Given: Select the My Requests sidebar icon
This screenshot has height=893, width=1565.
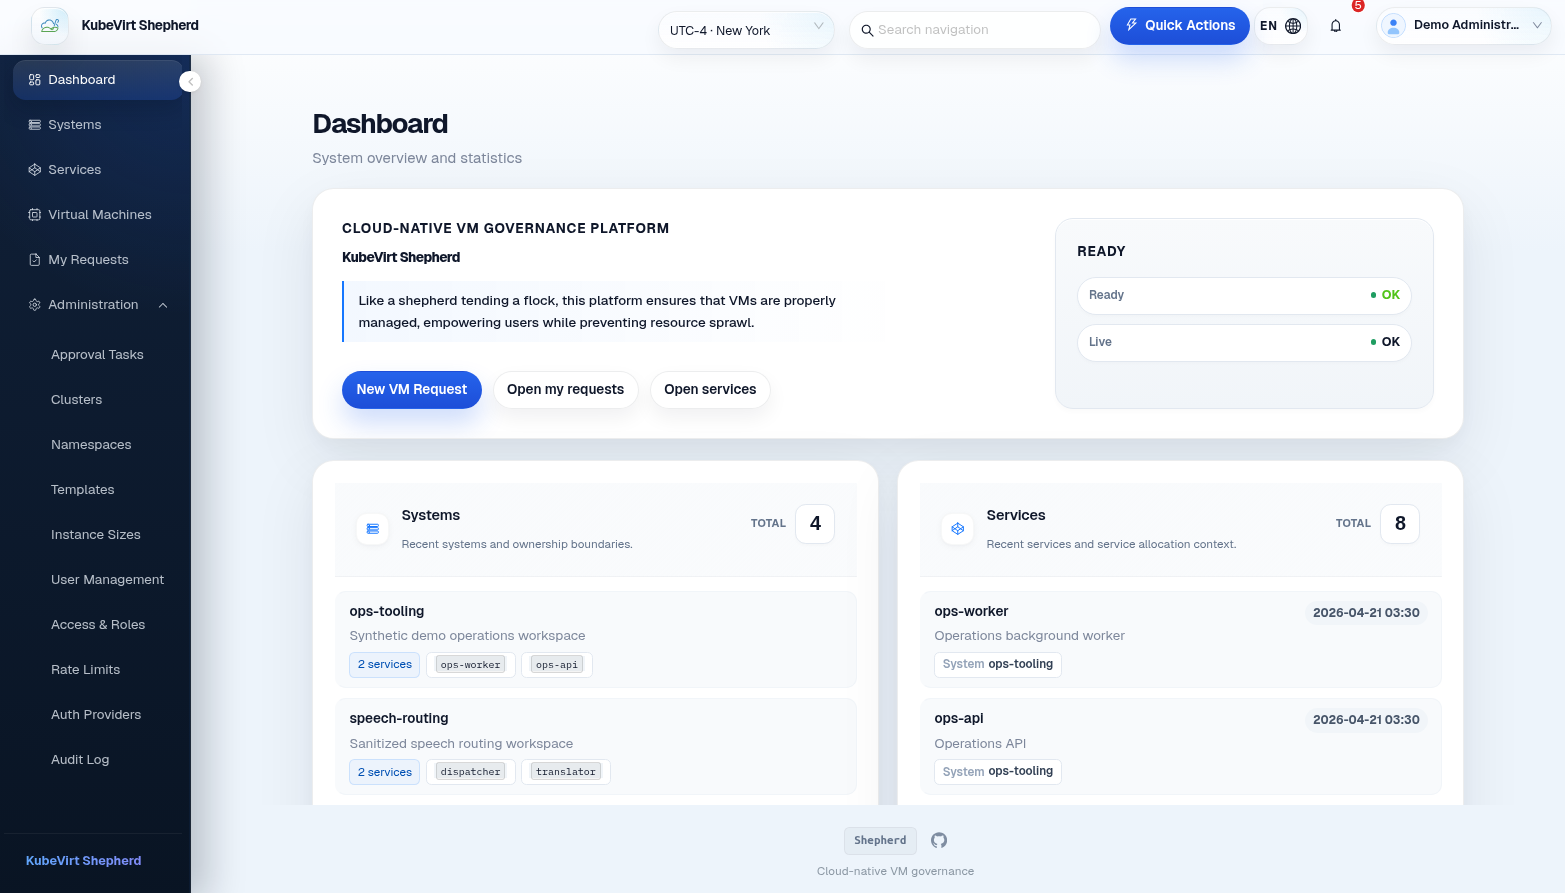Looking at the screenshot, I should (x=34, y=259).
